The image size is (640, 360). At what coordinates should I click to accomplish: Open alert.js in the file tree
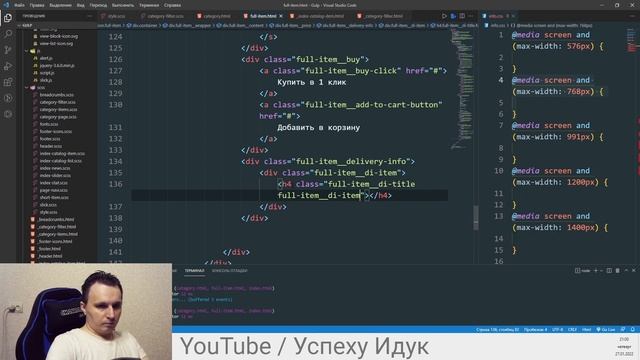pos(46,58)
